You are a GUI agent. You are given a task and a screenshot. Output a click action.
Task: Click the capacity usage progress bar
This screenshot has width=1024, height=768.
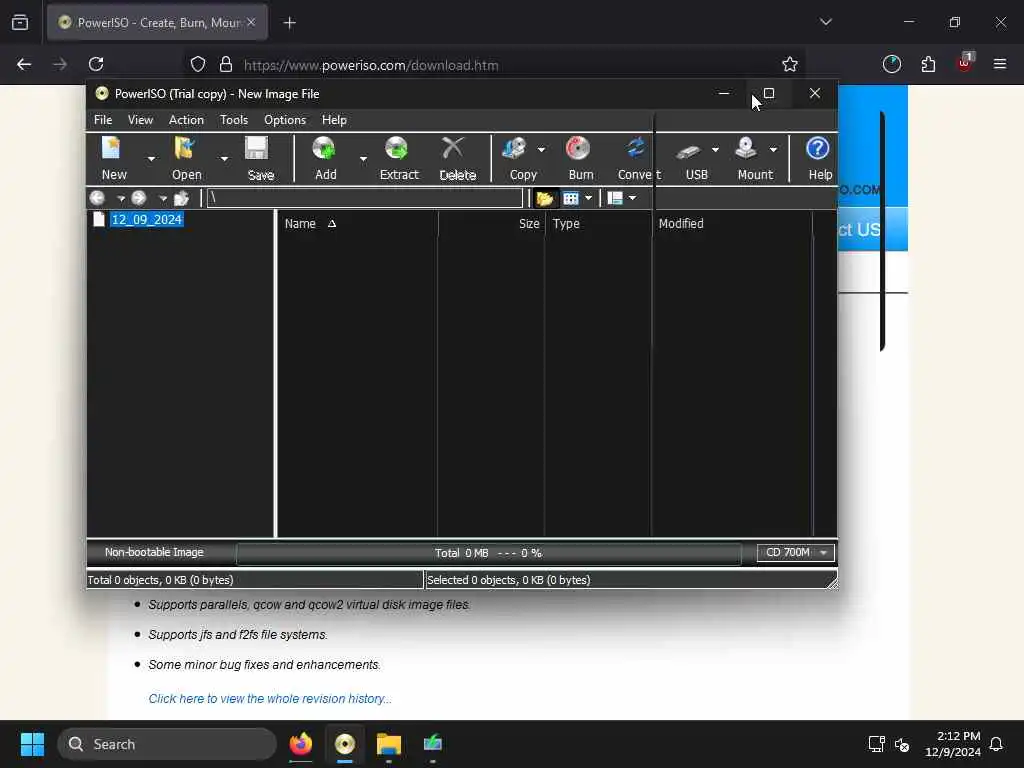(488, 553)
